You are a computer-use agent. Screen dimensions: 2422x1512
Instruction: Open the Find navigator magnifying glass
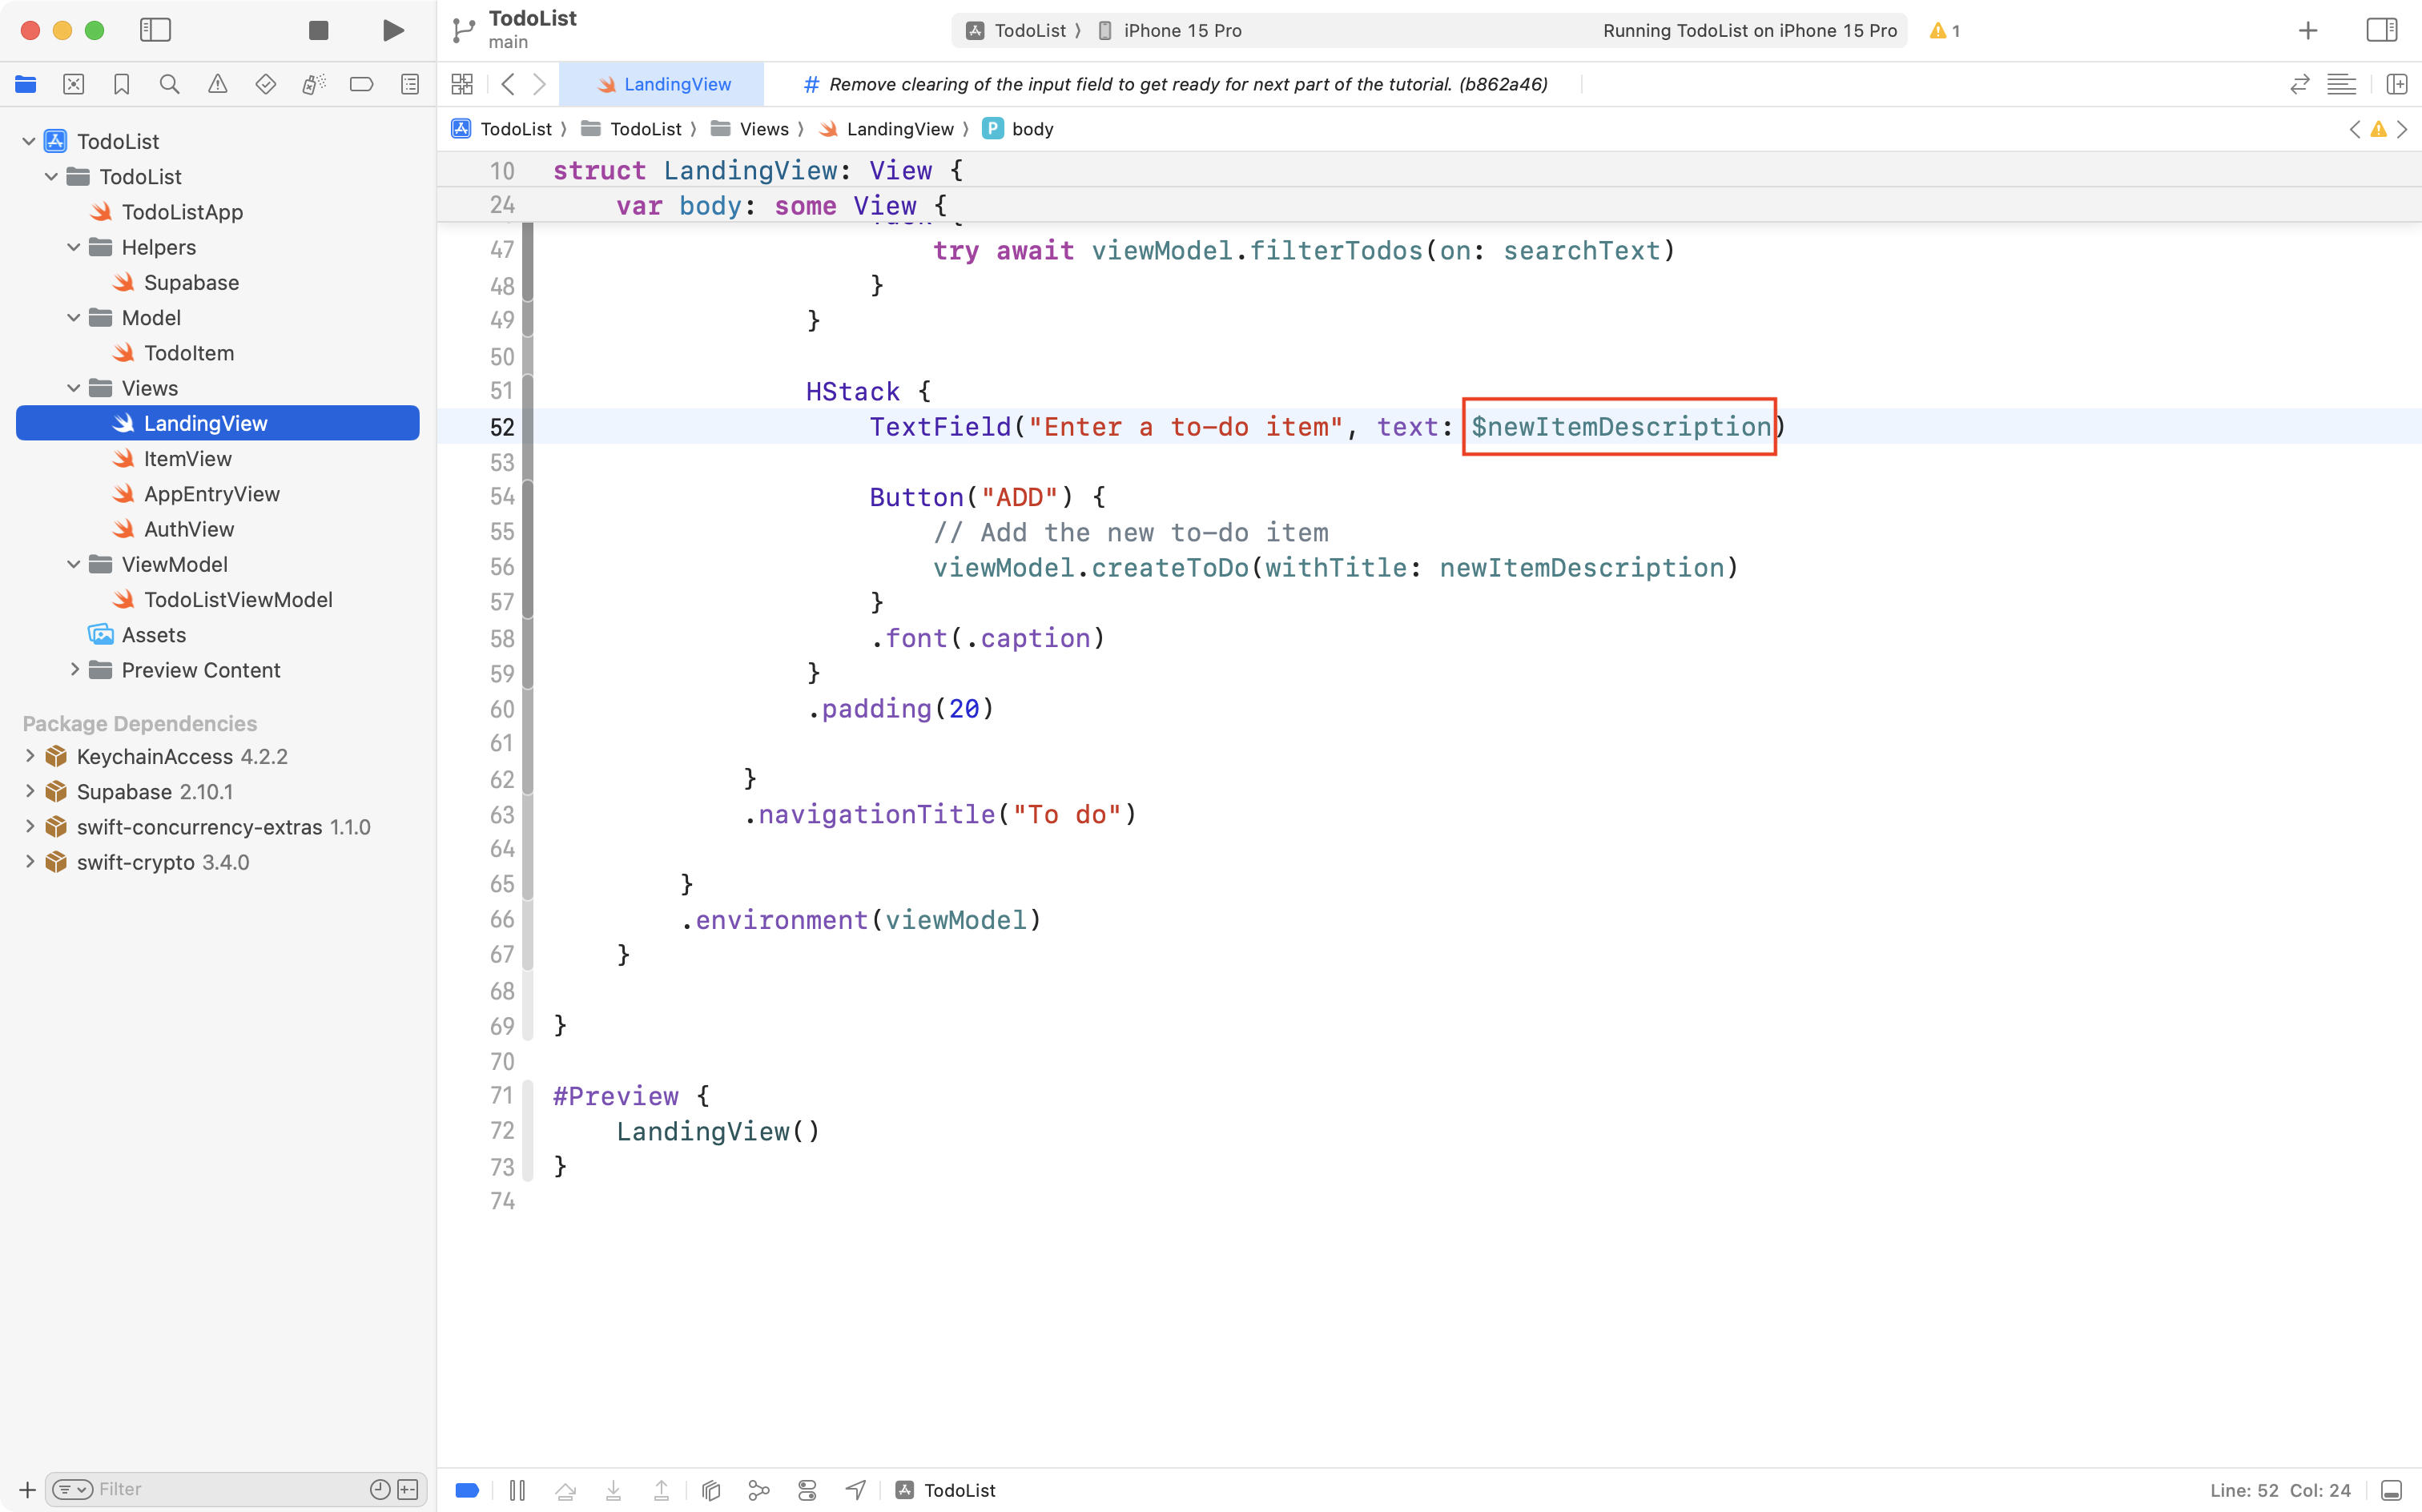(x=169, y=84)
